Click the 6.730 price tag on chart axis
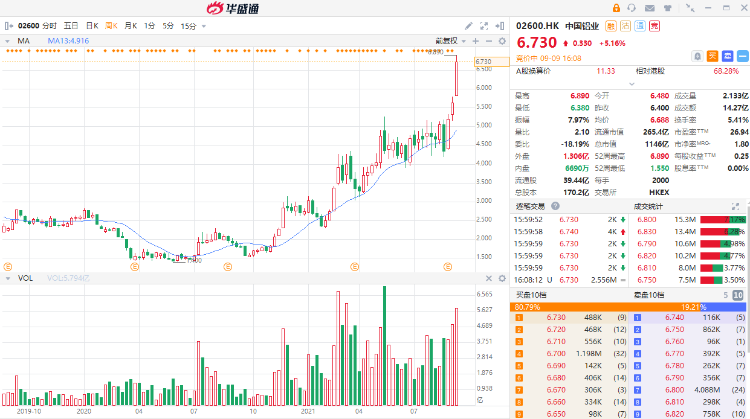The height and width of the screenshot is (419, 750). (491, 62)
